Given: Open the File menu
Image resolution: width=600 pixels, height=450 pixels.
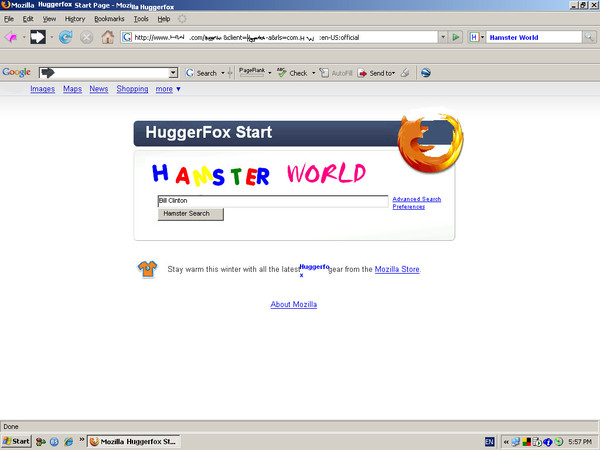Looking at the screenshot, I should (9, 19).
